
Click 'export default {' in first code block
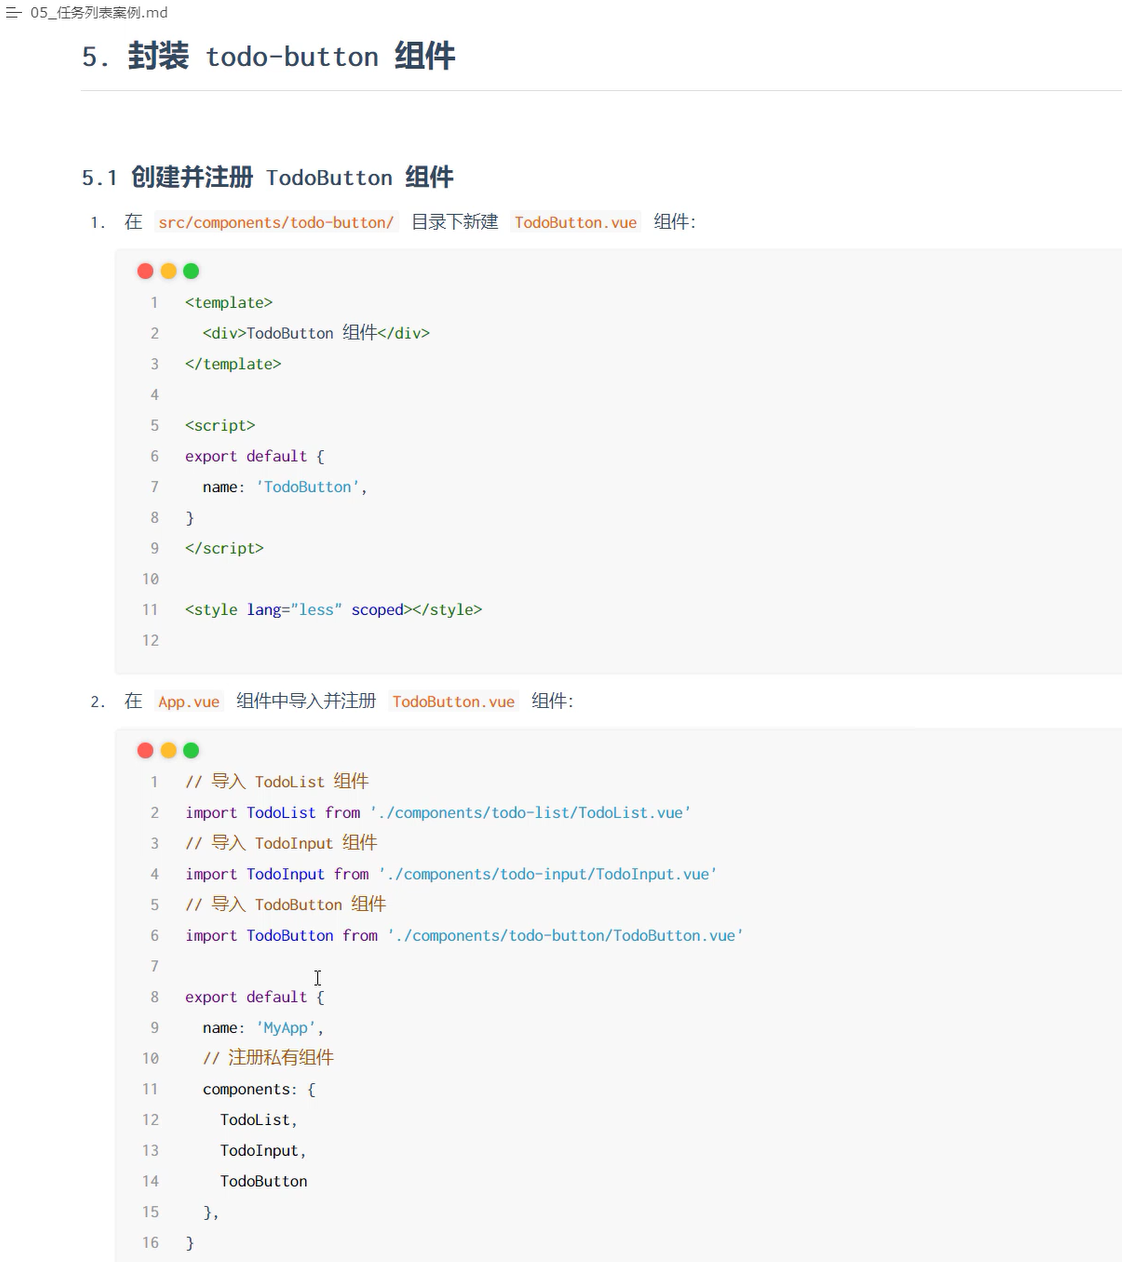pyautogui.click(x=255, y=456)
